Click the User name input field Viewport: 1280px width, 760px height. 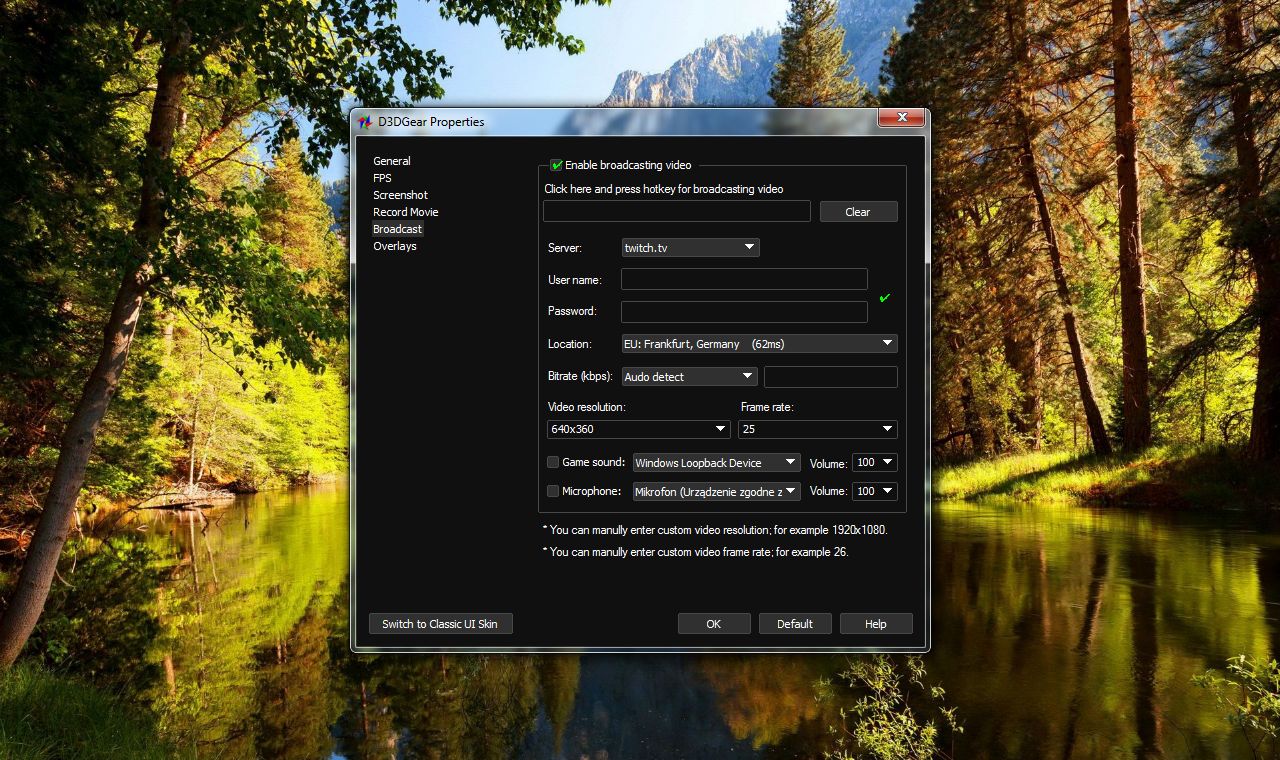pyautogui.click(x=744, y=279)
